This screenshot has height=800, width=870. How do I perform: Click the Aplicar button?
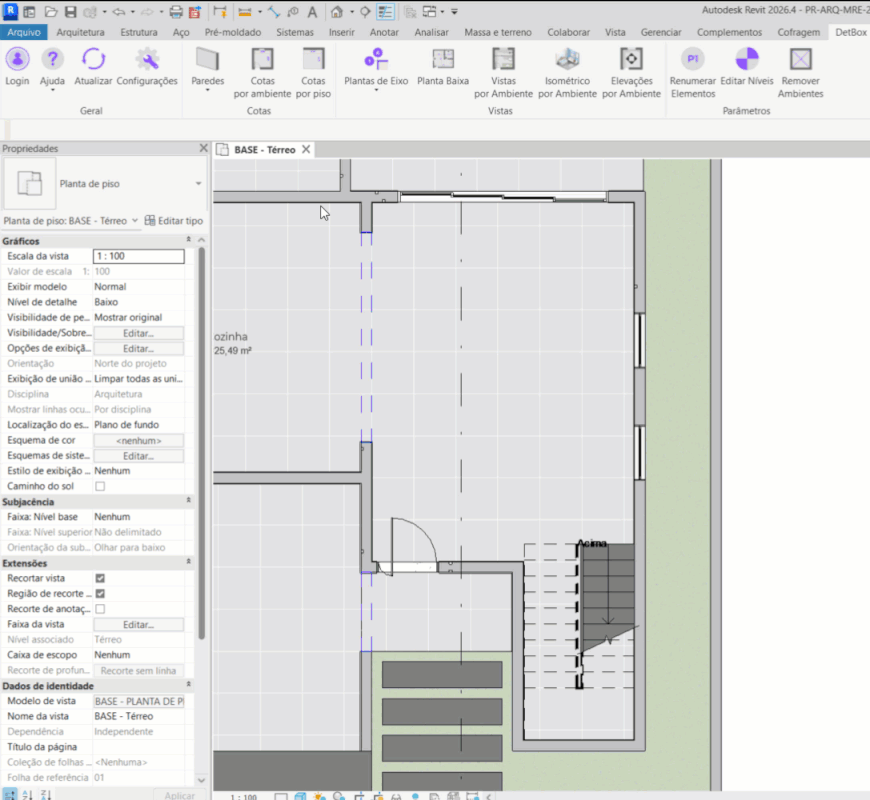pos(179,795)
